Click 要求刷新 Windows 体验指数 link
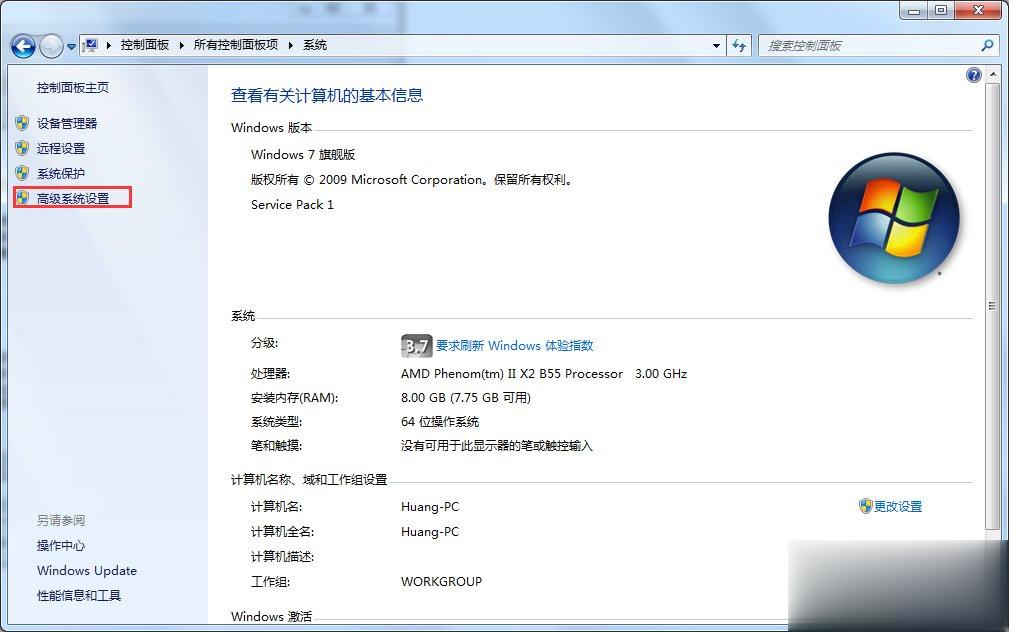Screen dimensions: 1009x632 point(514,346)
